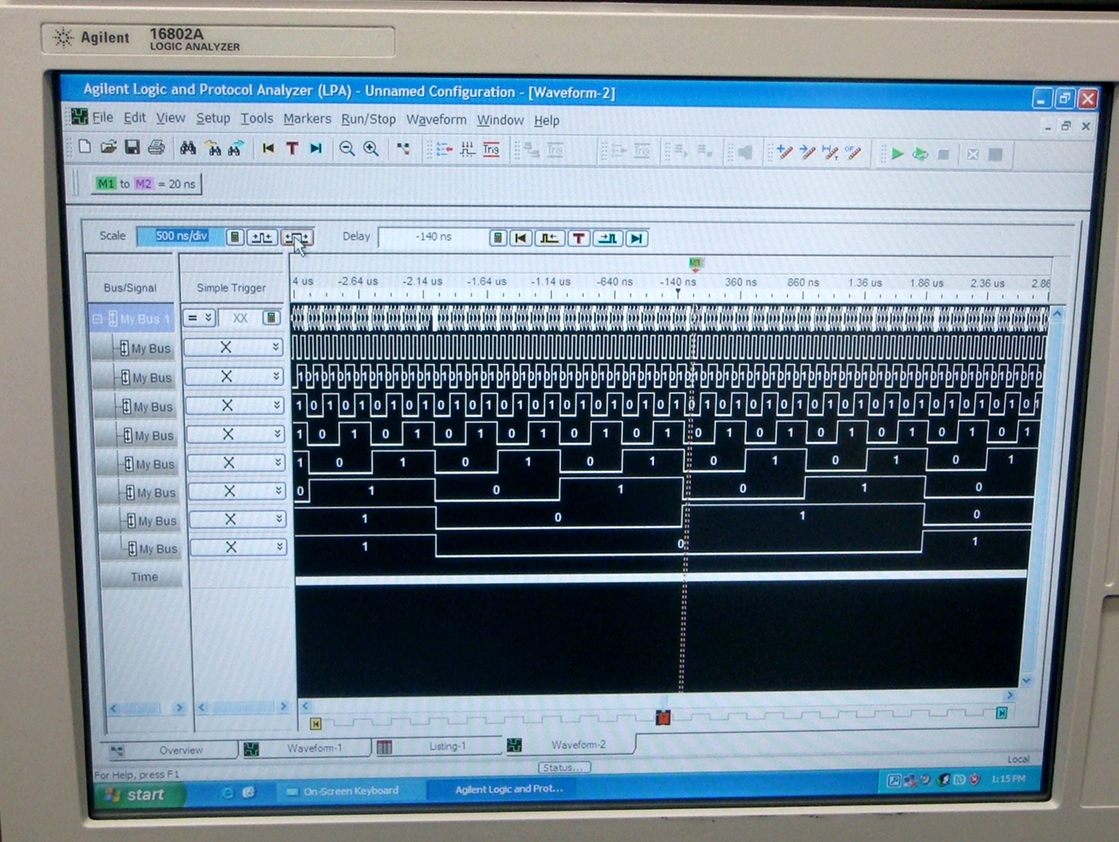Zoom out using the magnifier minus icon
The height and width of the screenshot is (842, 1119).
click(347, 148)
